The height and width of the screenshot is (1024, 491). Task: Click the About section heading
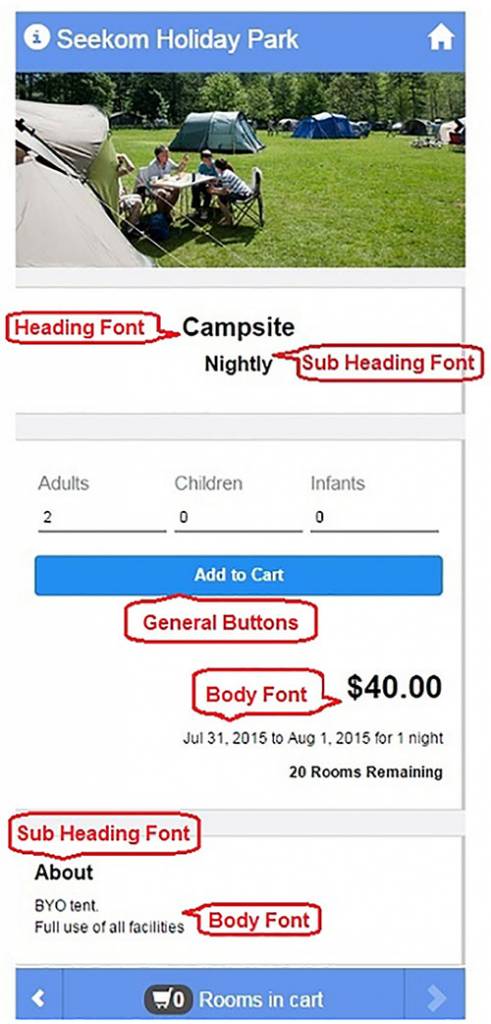(x=64, y=872)
